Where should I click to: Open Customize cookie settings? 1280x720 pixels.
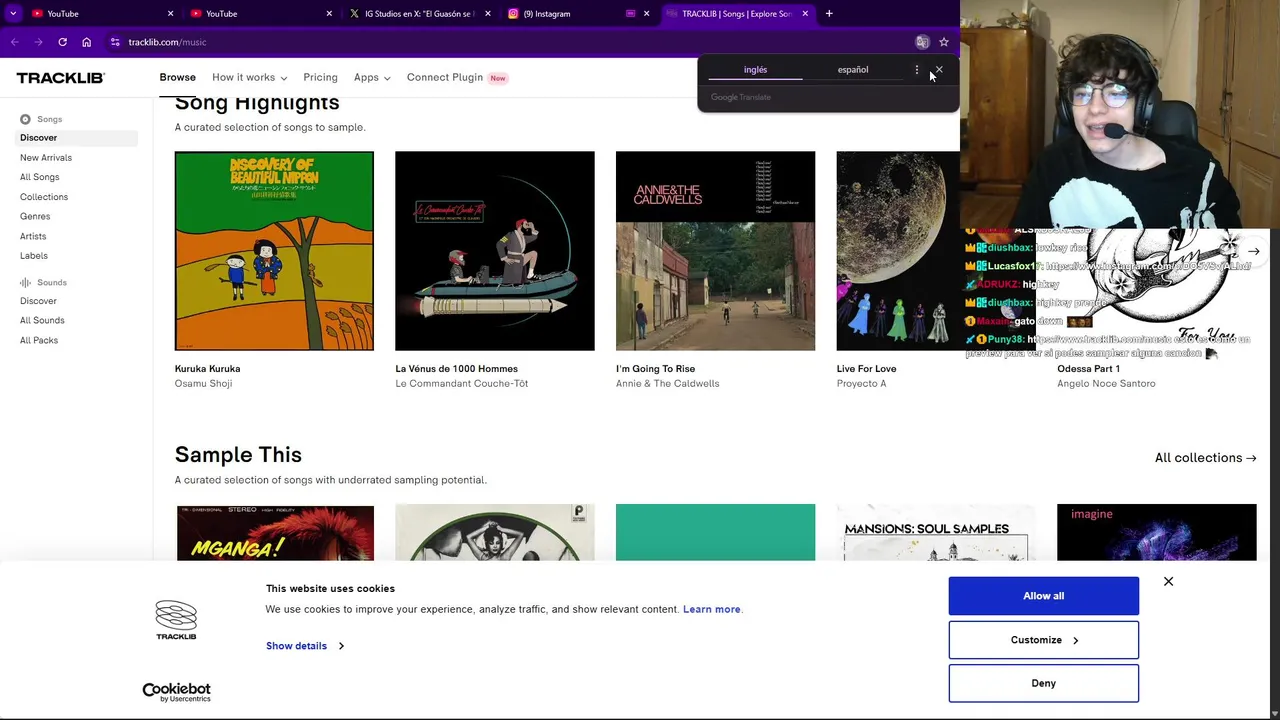(x=1043, y=640)
